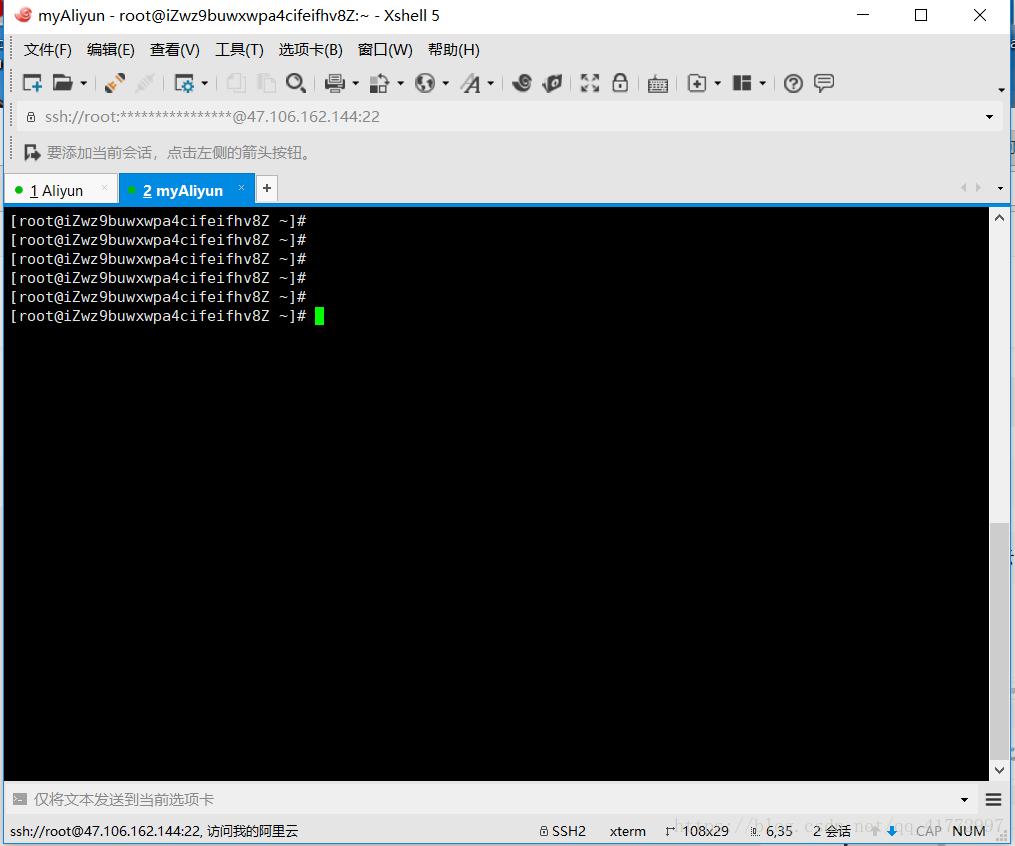
Task: Open toolbar options arrow at far right
Action: 1001,89
